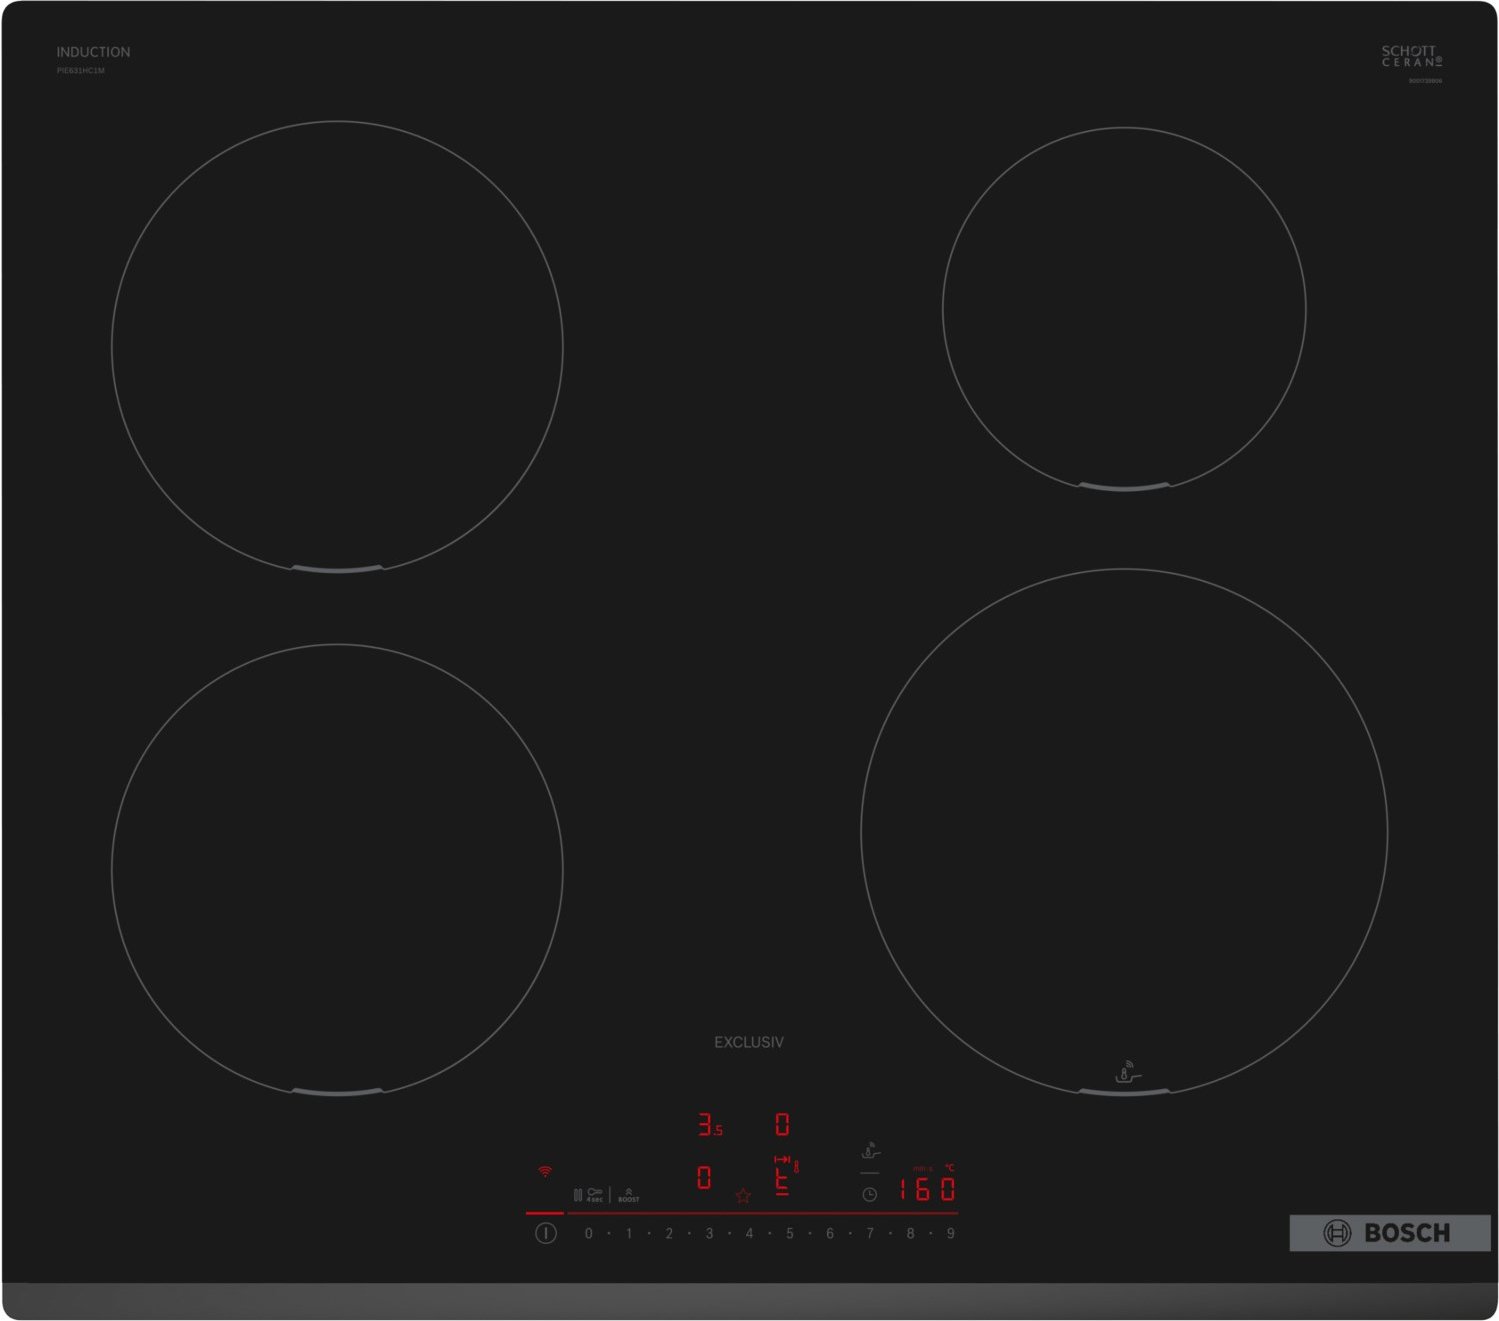Viewport: 1499px width, 1321px height.
Task: Tap the Wi-Fi Home Connect icon
Action: pos(545,1171)
